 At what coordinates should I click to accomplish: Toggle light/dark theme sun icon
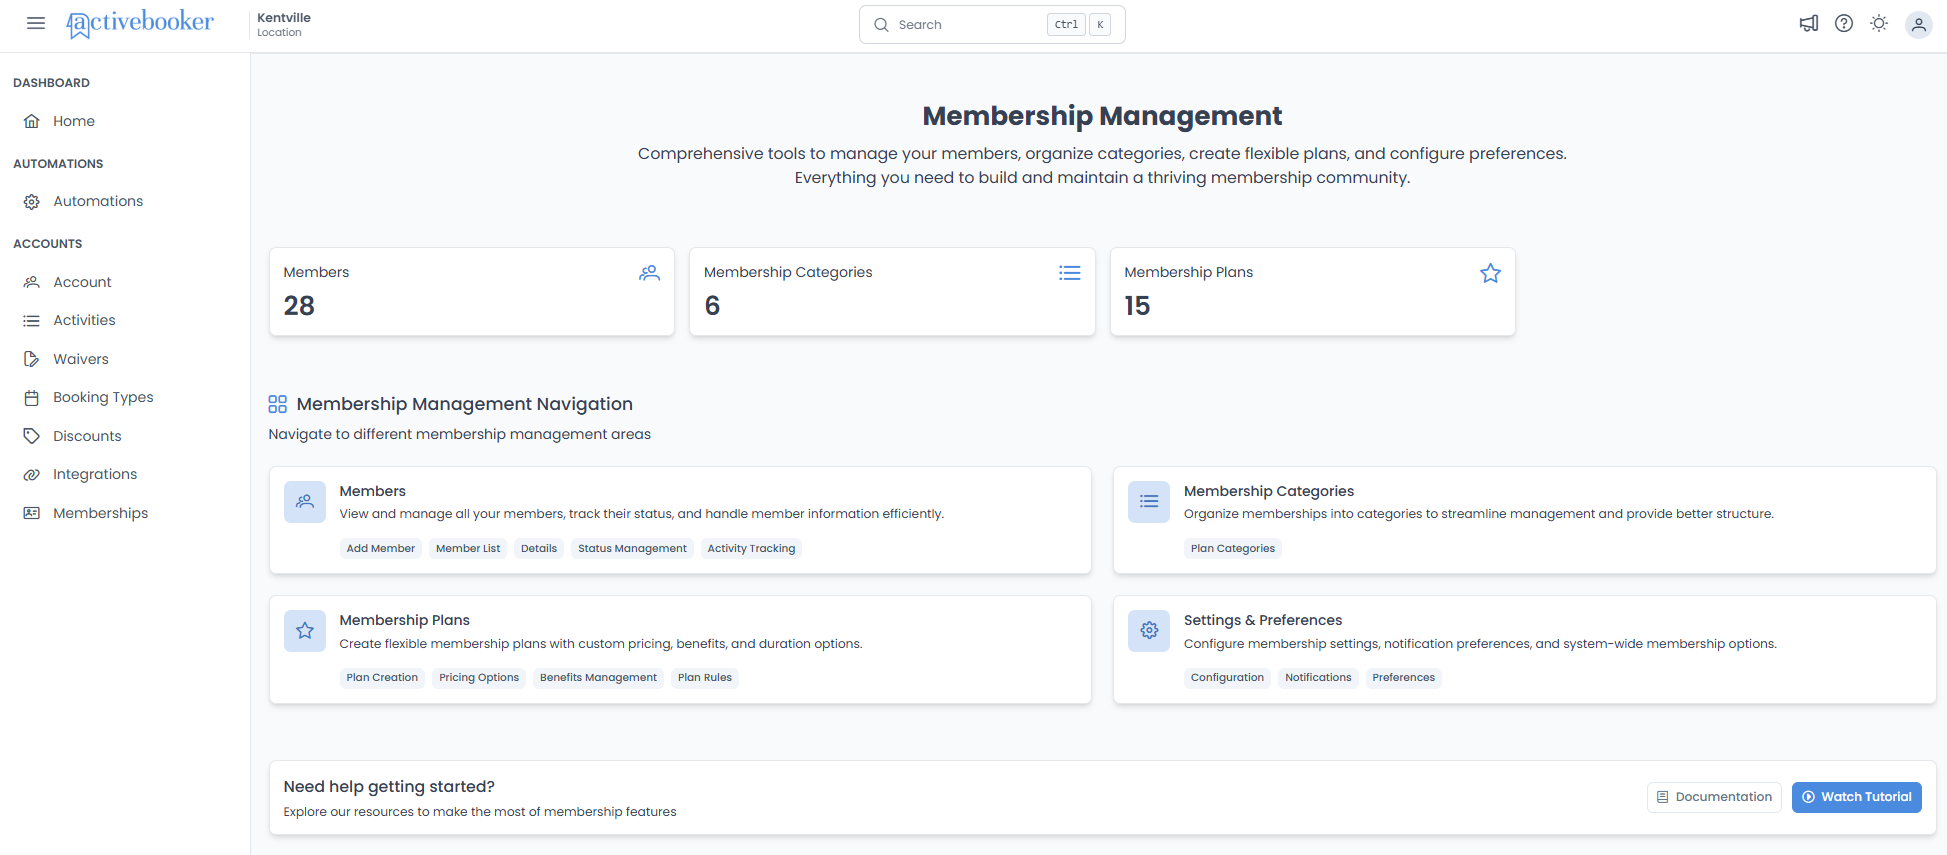click(1879, 24)
